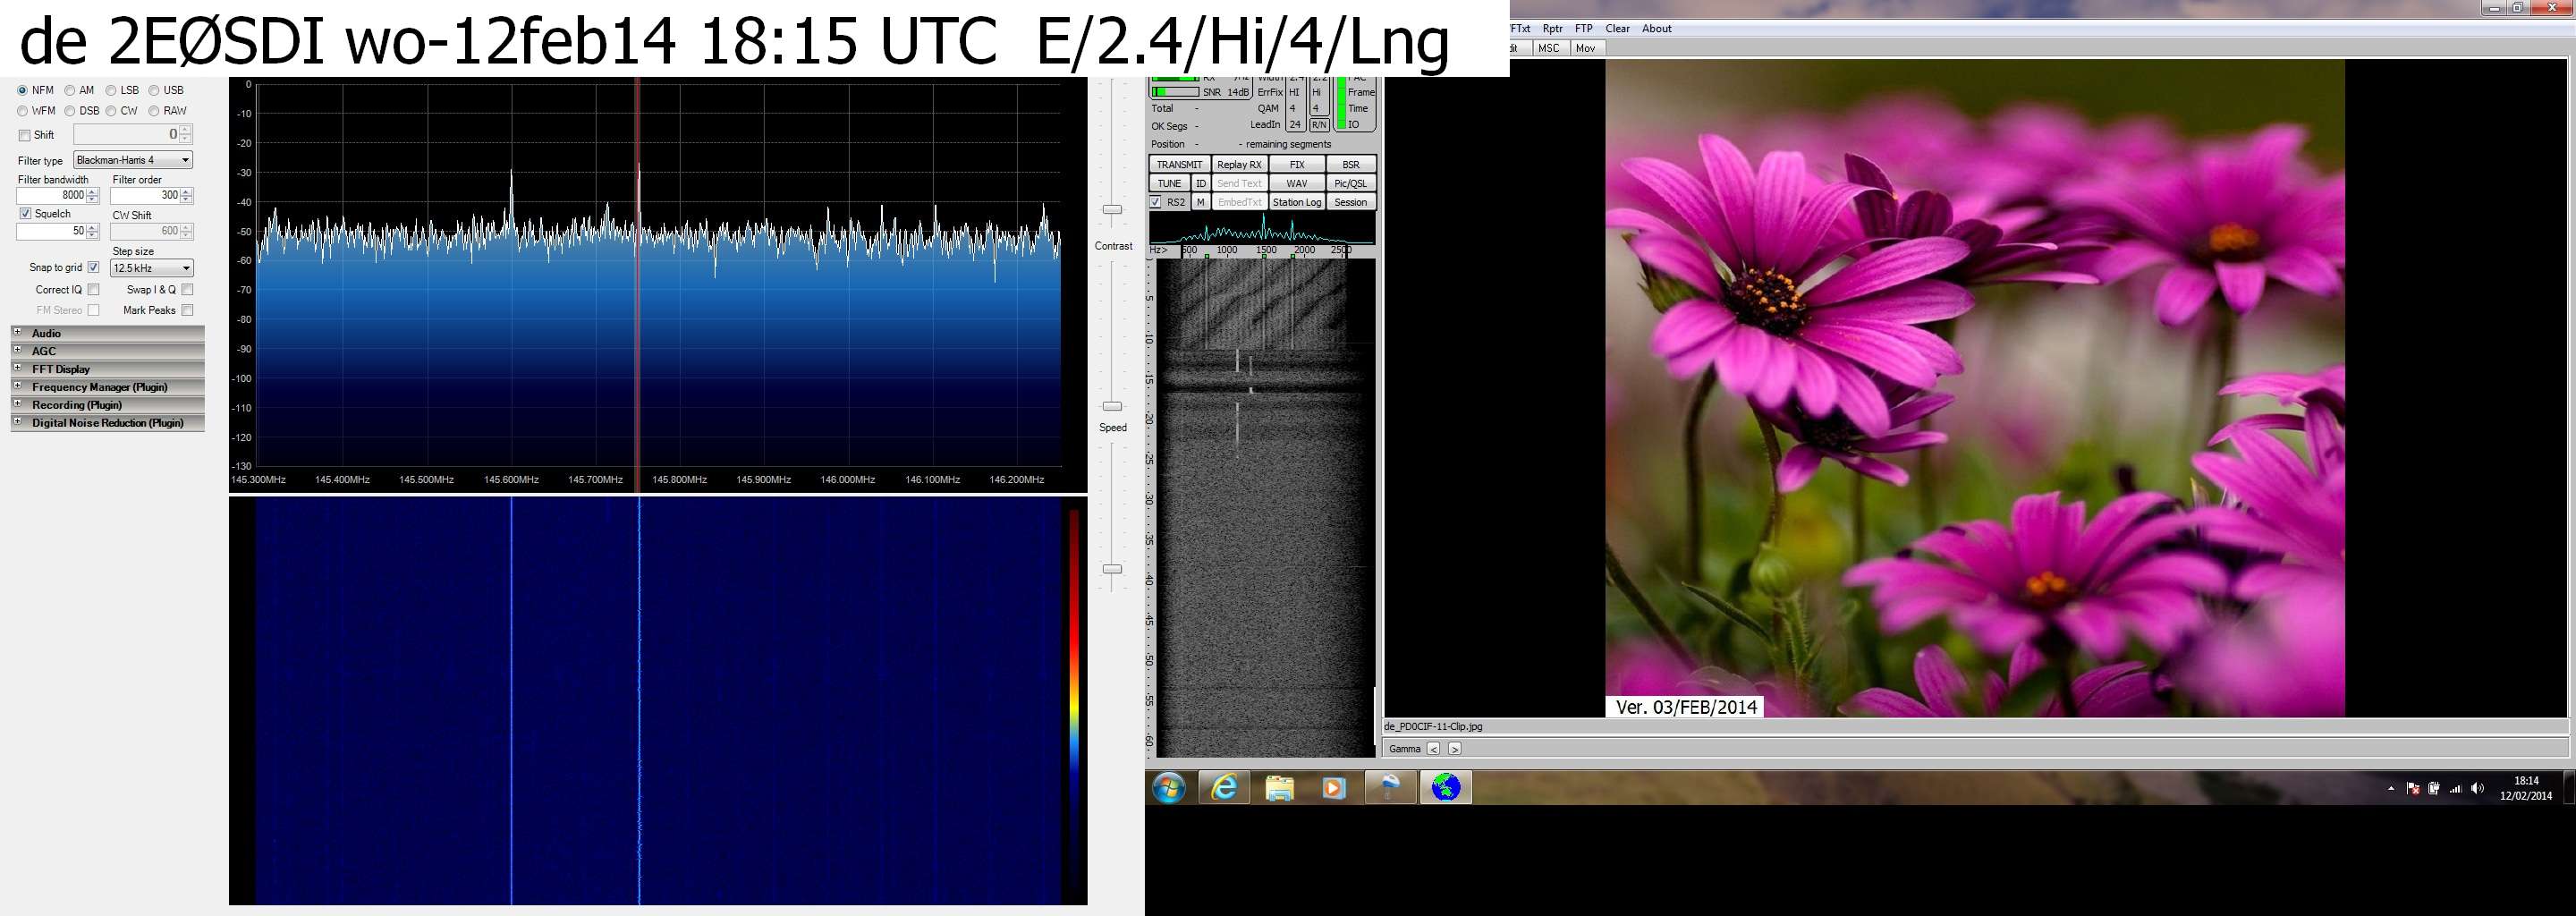
Task: Switch to the globe app in taskbar
Action: [1446, 788]
